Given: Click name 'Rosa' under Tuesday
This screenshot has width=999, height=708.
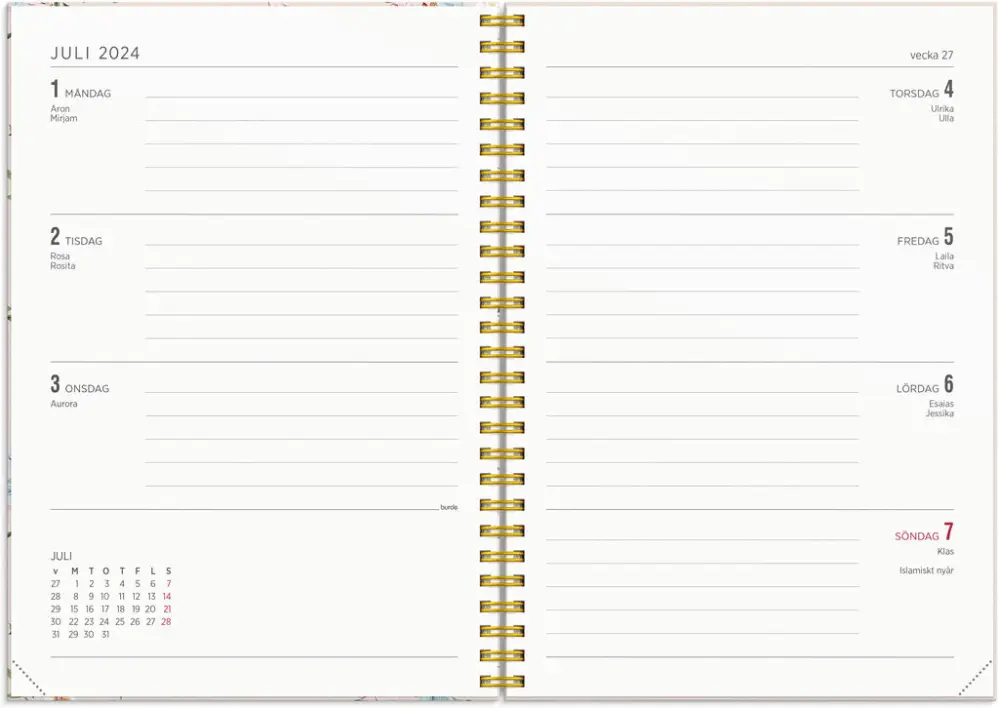Looking at the screenshot, I should pos(60,256).
